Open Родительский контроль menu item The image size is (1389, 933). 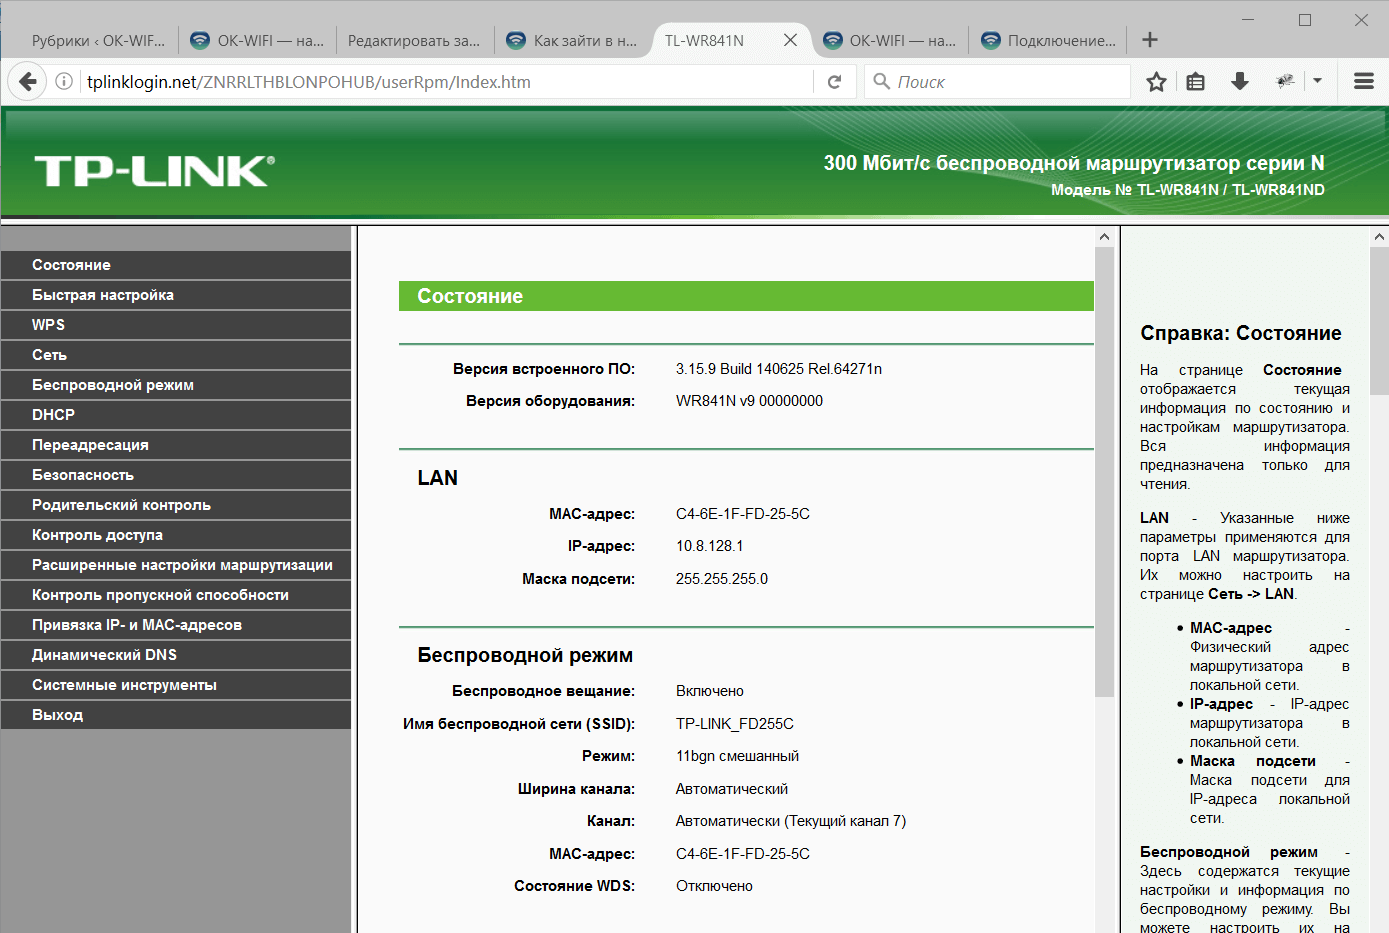(176, 505)
